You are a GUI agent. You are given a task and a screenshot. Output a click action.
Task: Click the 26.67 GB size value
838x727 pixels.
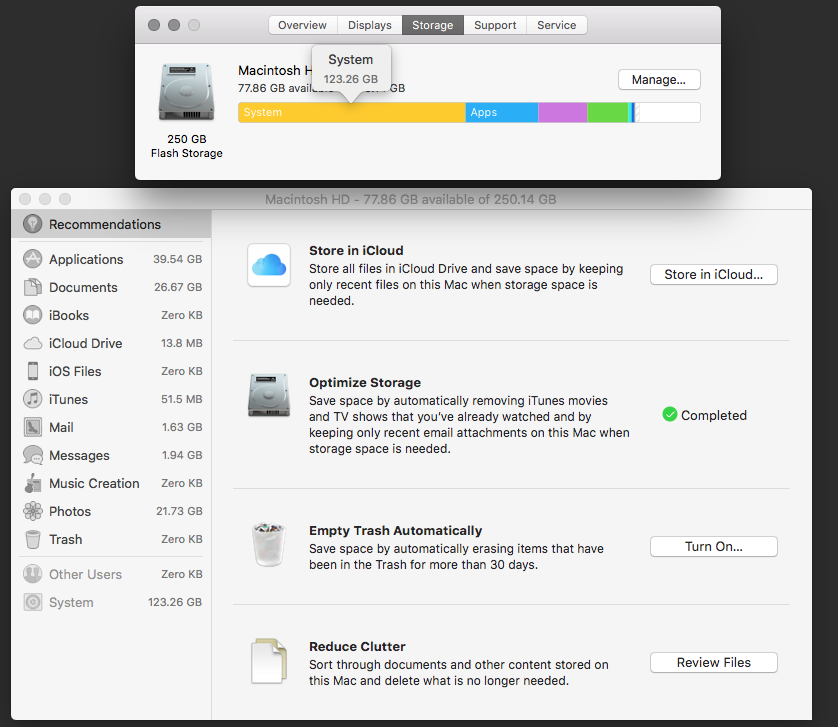pos(178,287)
